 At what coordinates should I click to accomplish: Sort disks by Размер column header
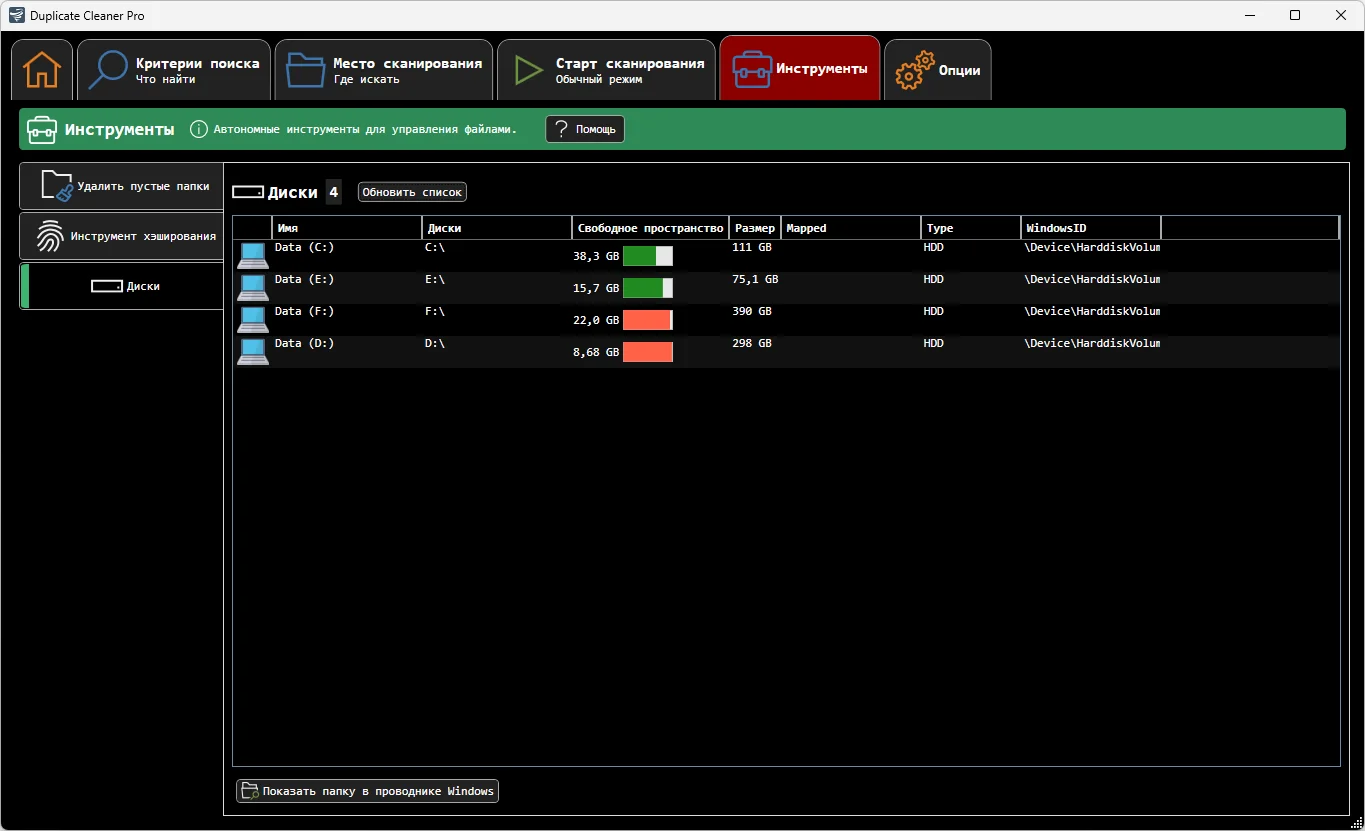tap(753, 228)
